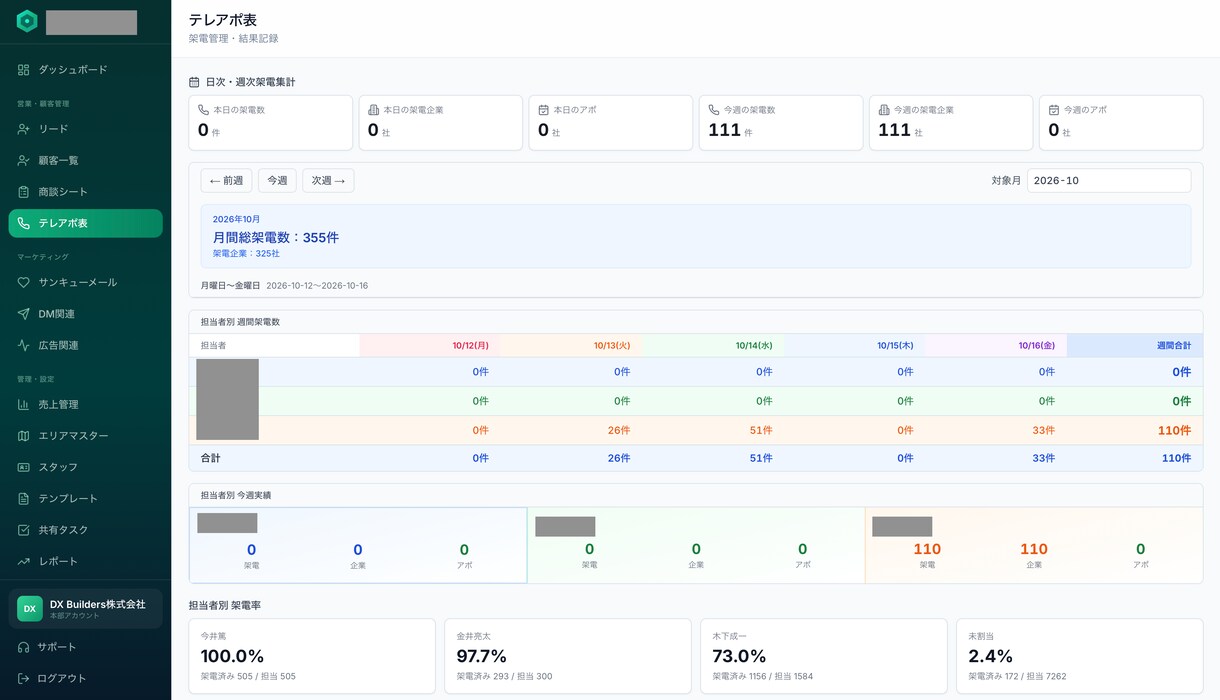This screenshot has height=700, width=1220.
Task: Click 110件 weekly total in orange row
Action: pos(1176,430)
